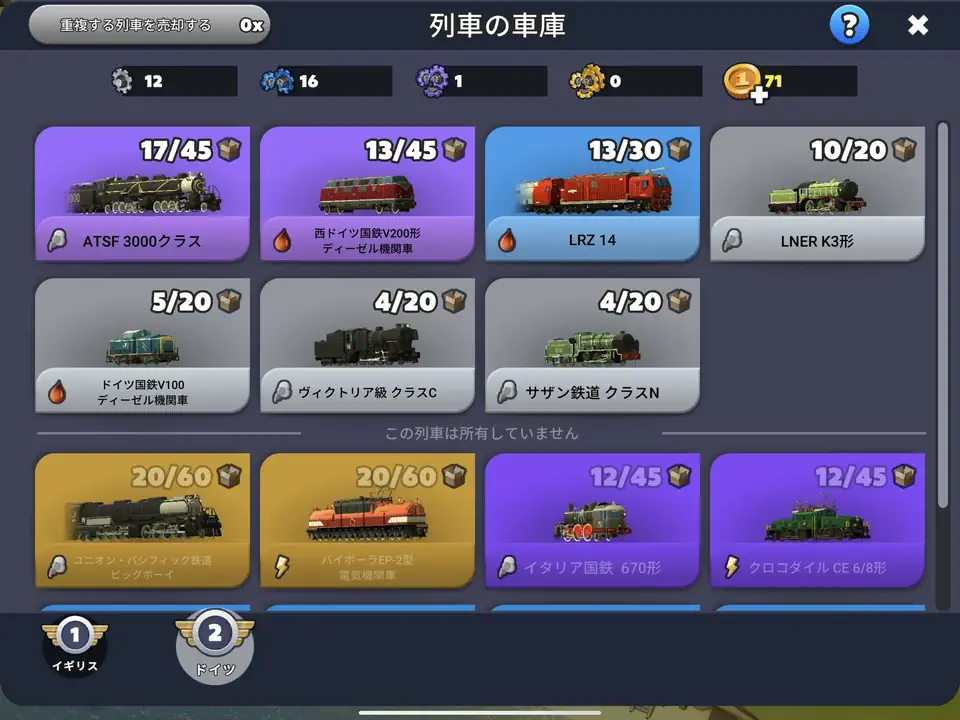The height and width of the screenshot is (720, 960).
Task: Switch to the ドイツ region tab
Action: pyautogui.click(x=214, y=646)
